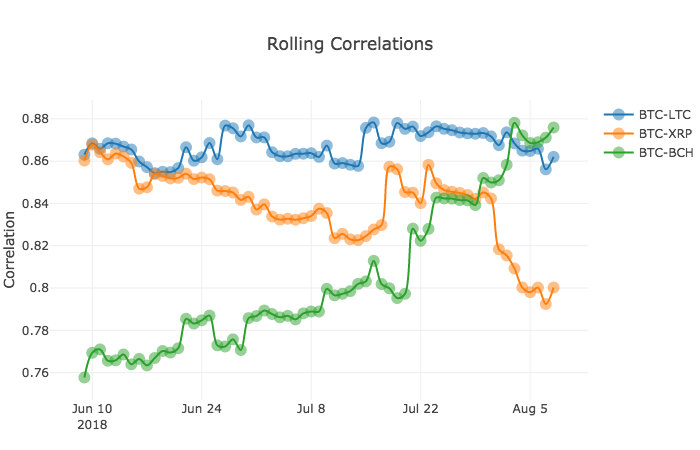Click the first green BTC-BCH data point
700x450 pixels.
pos(84,378)
